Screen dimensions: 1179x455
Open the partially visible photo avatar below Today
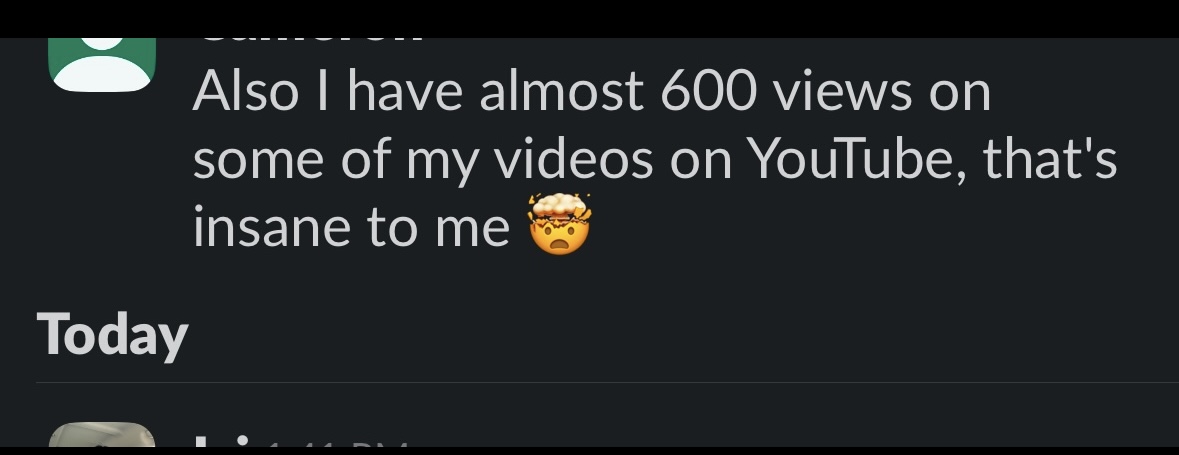(x=102, y=438)
